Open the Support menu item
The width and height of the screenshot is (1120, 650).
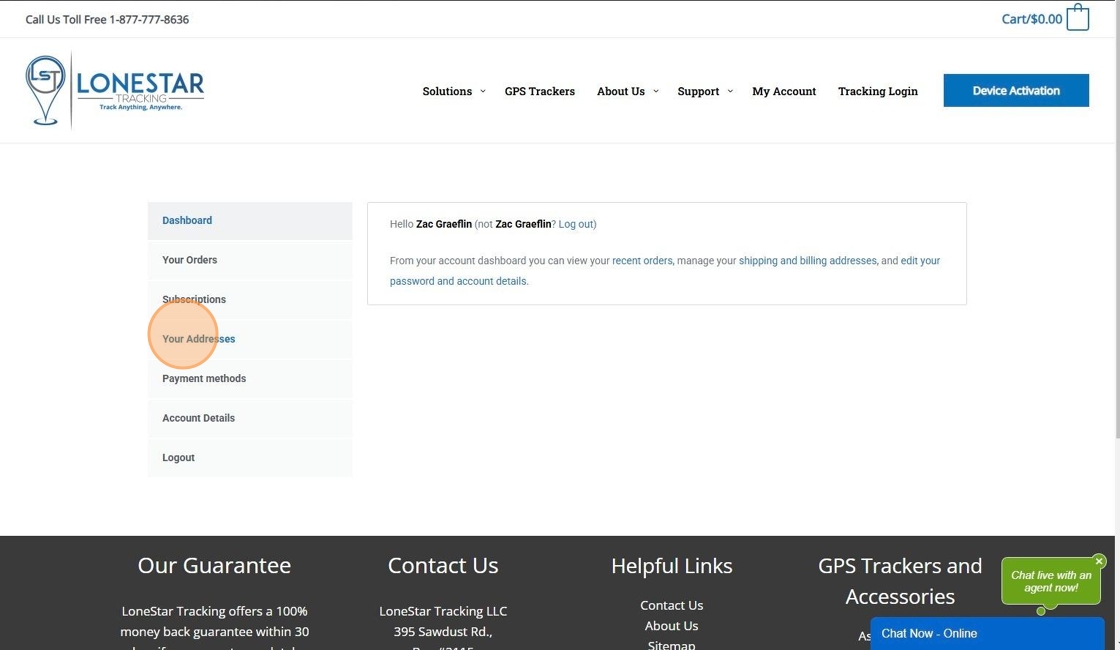point(698,91)
